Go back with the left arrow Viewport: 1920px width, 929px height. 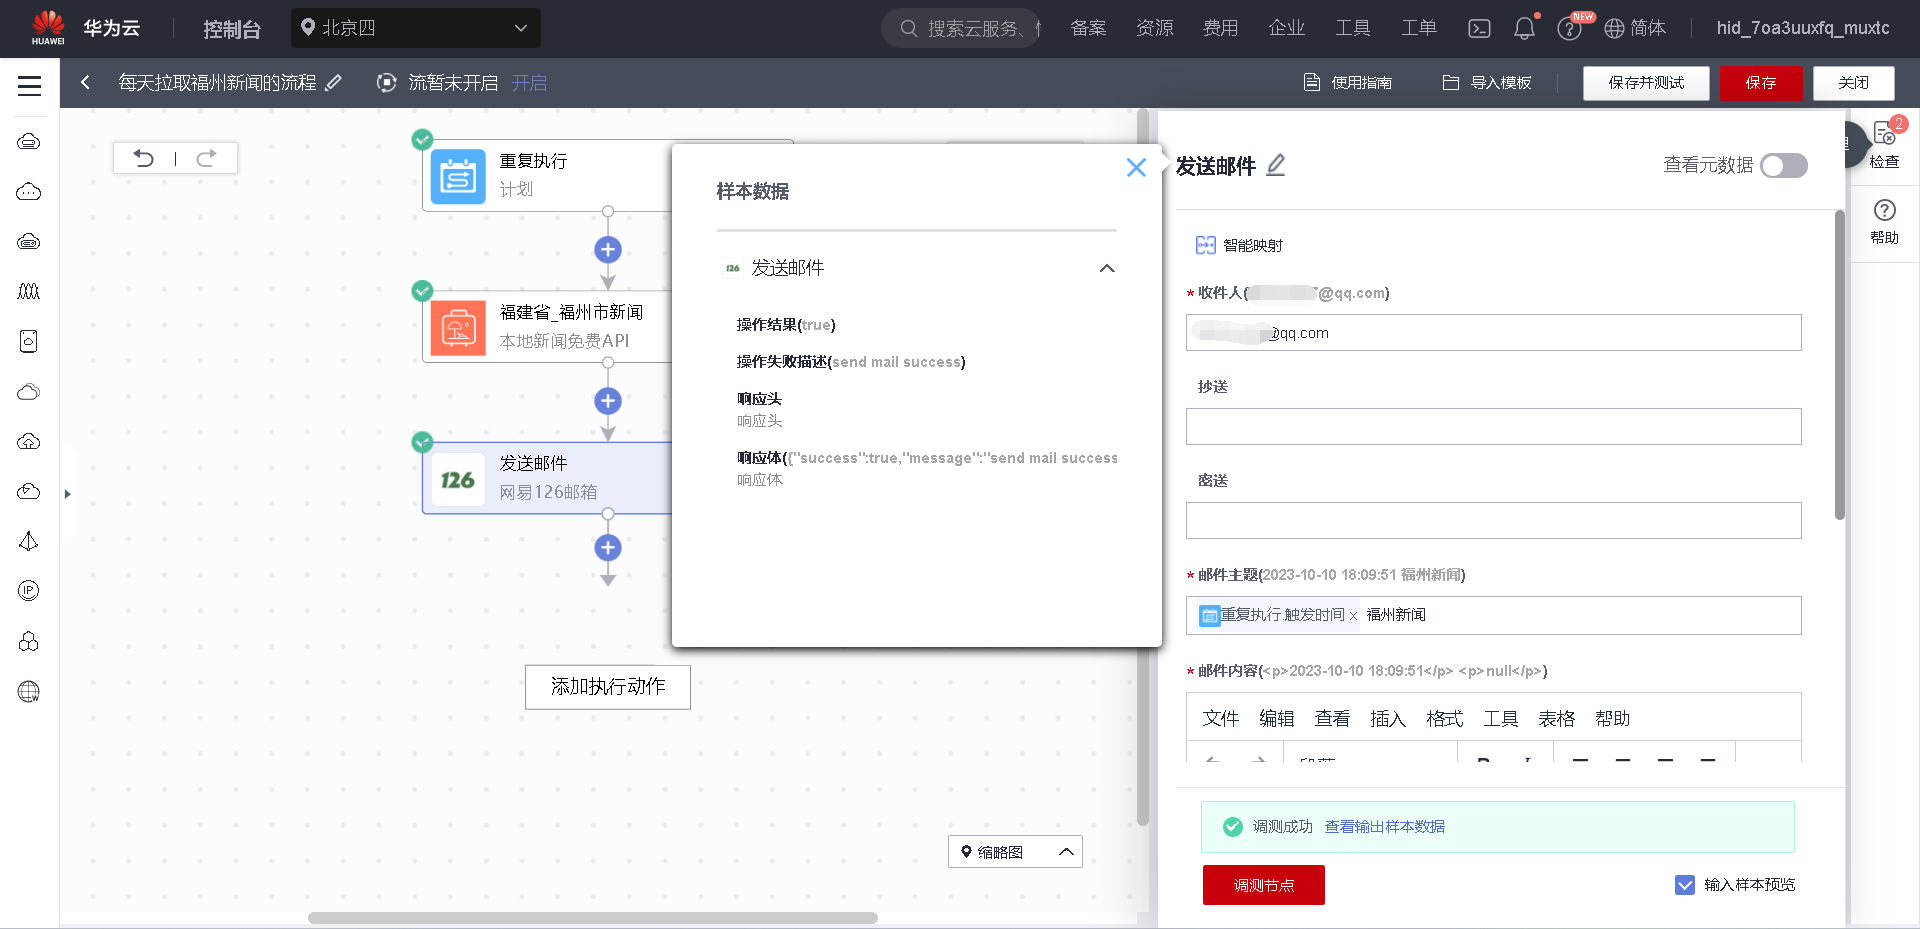coord(86,83)
